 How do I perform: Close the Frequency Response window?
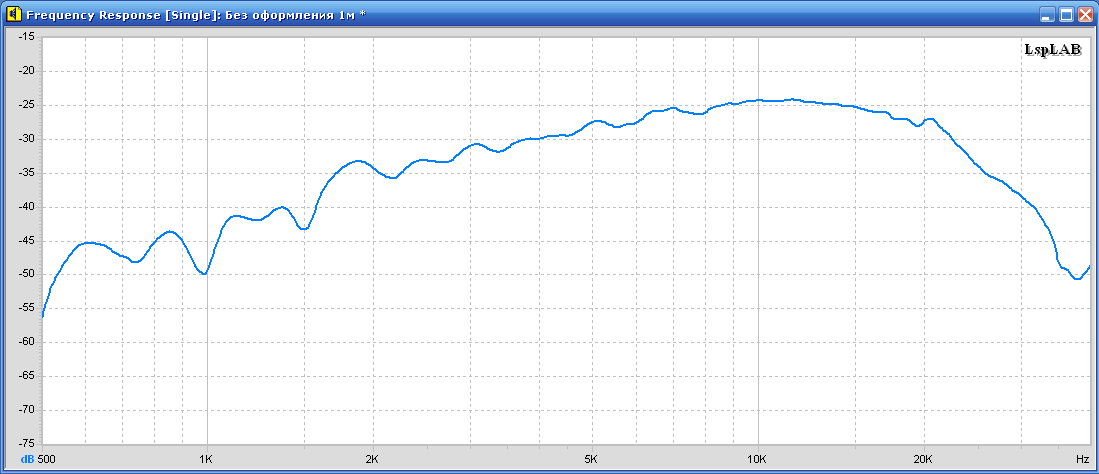[1084, 14]
